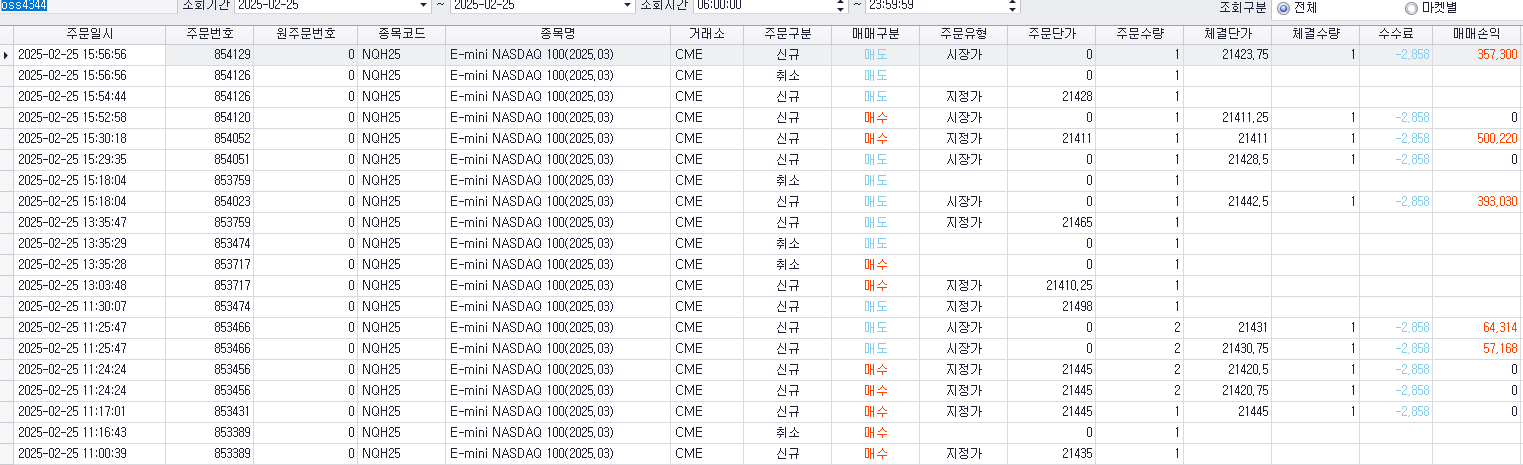The width and height of the screenshot is (1523, 465).
Task: Click the profit value 57,168
Action: [1500, 349]
